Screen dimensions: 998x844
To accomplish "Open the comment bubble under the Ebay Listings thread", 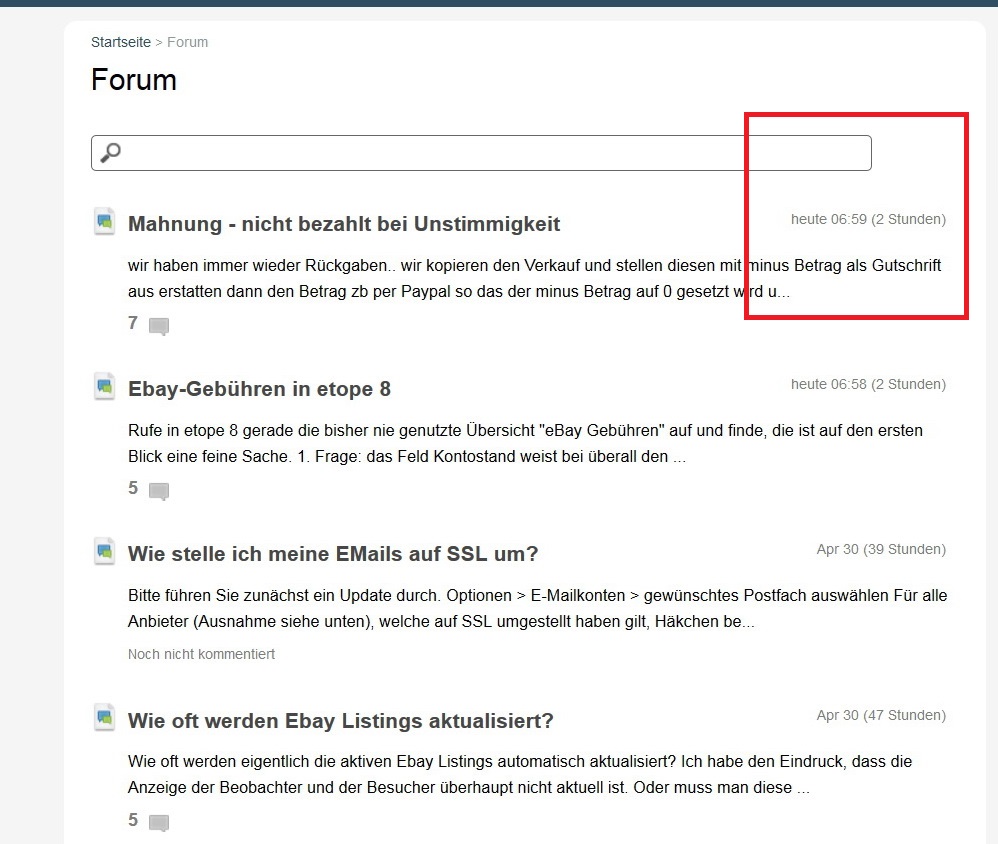I will [x=158, y=823].
